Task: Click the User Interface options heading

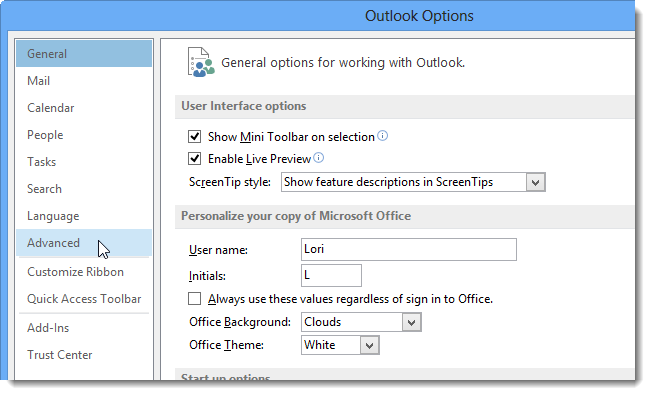Action: tap(244, 106)
